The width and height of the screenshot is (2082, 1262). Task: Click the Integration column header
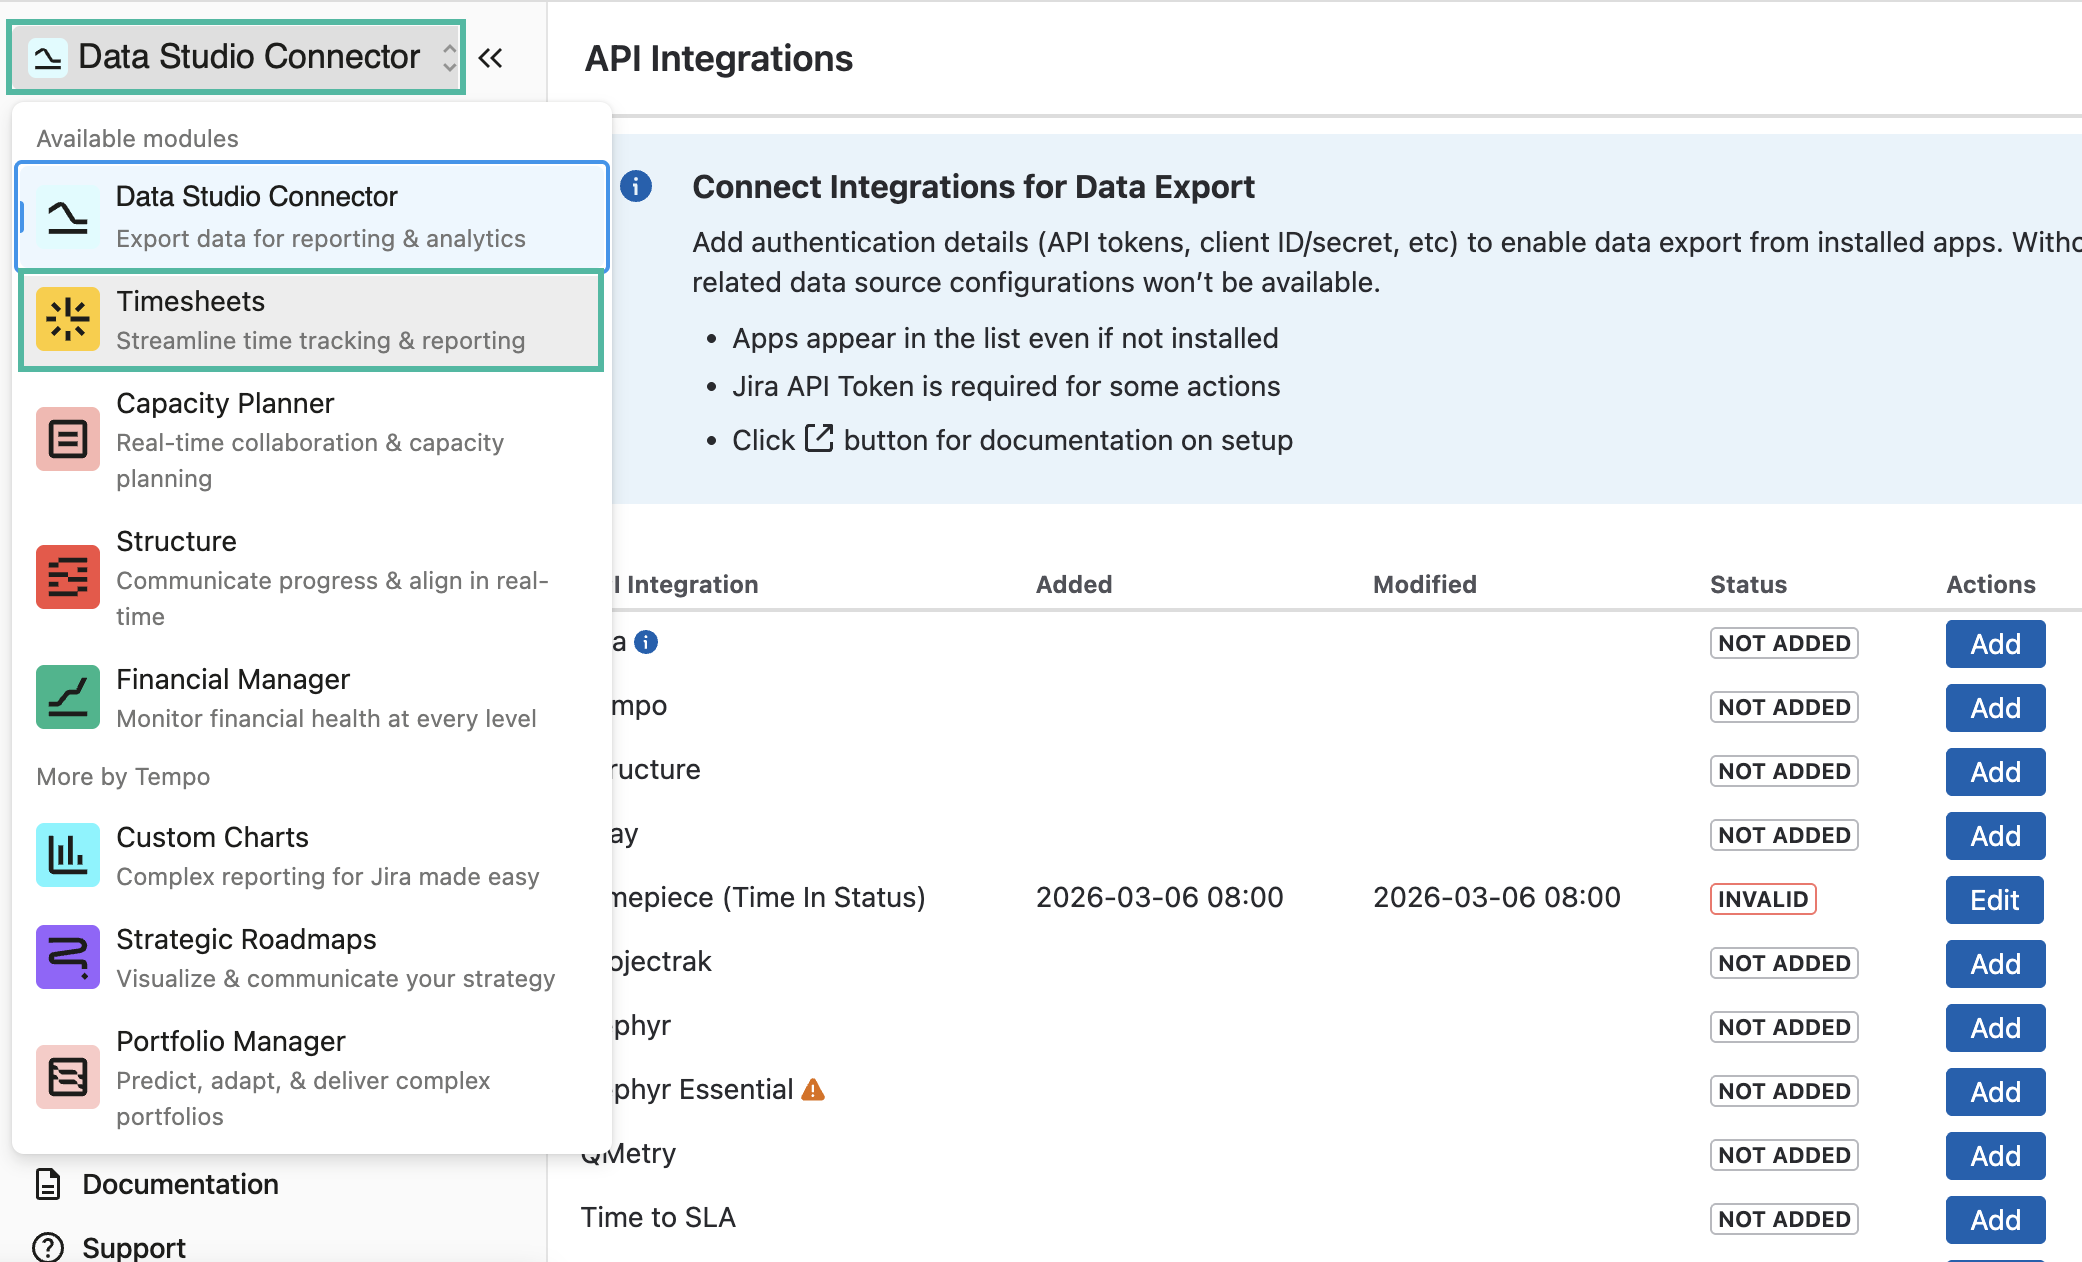pyautogui.click(x=685, y=584)
